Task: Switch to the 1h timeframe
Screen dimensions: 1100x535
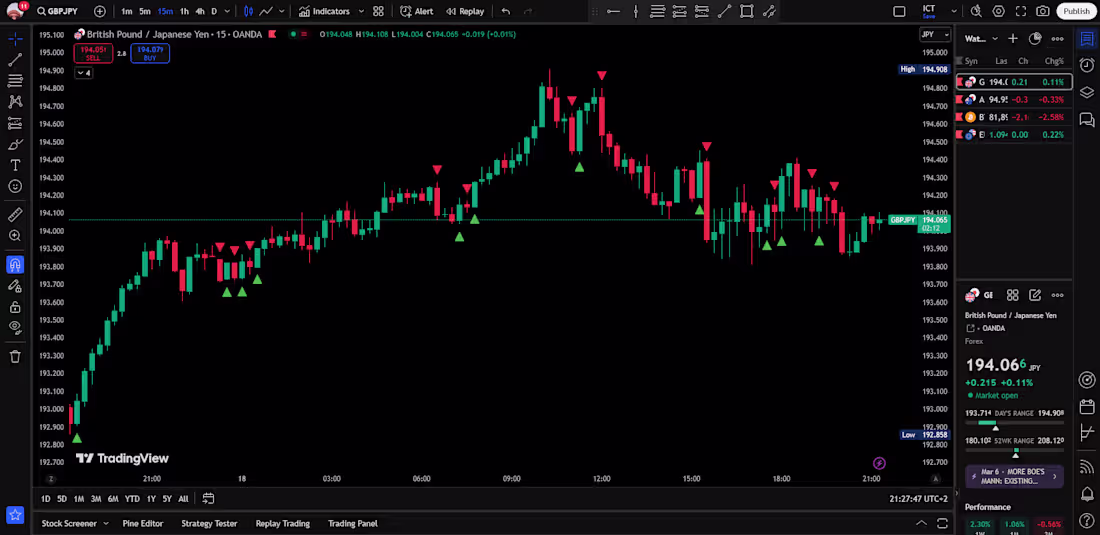Action: [x=184, y=11]
